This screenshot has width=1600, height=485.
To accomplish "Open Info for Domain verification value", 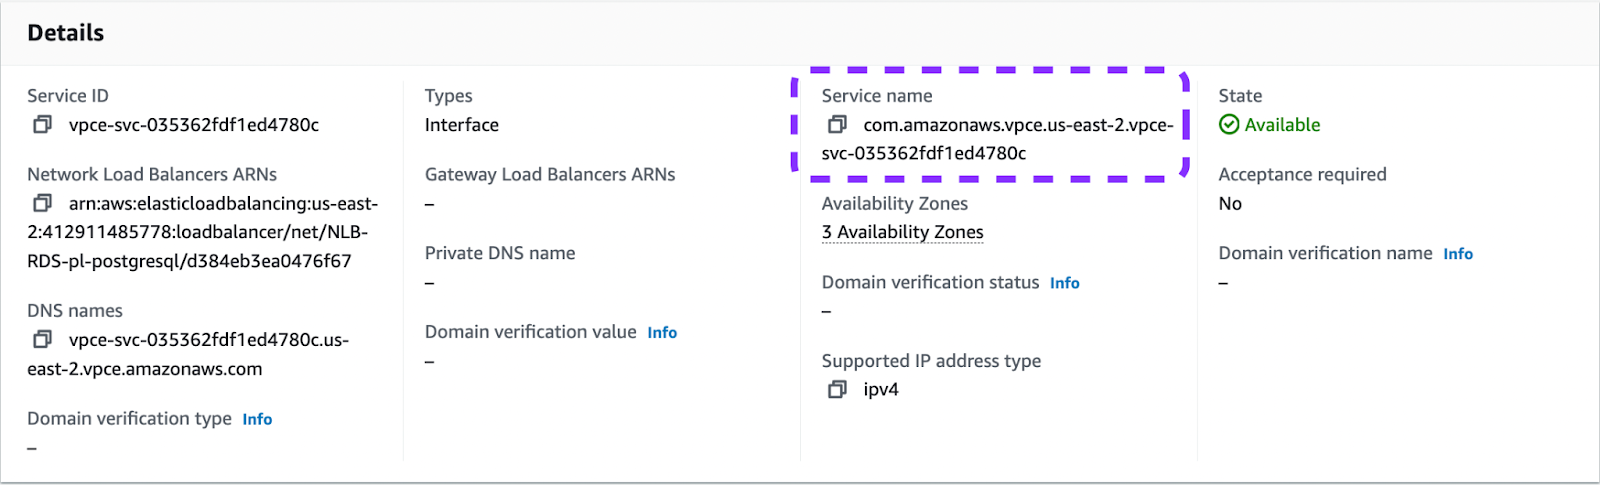I will [662, 333].
